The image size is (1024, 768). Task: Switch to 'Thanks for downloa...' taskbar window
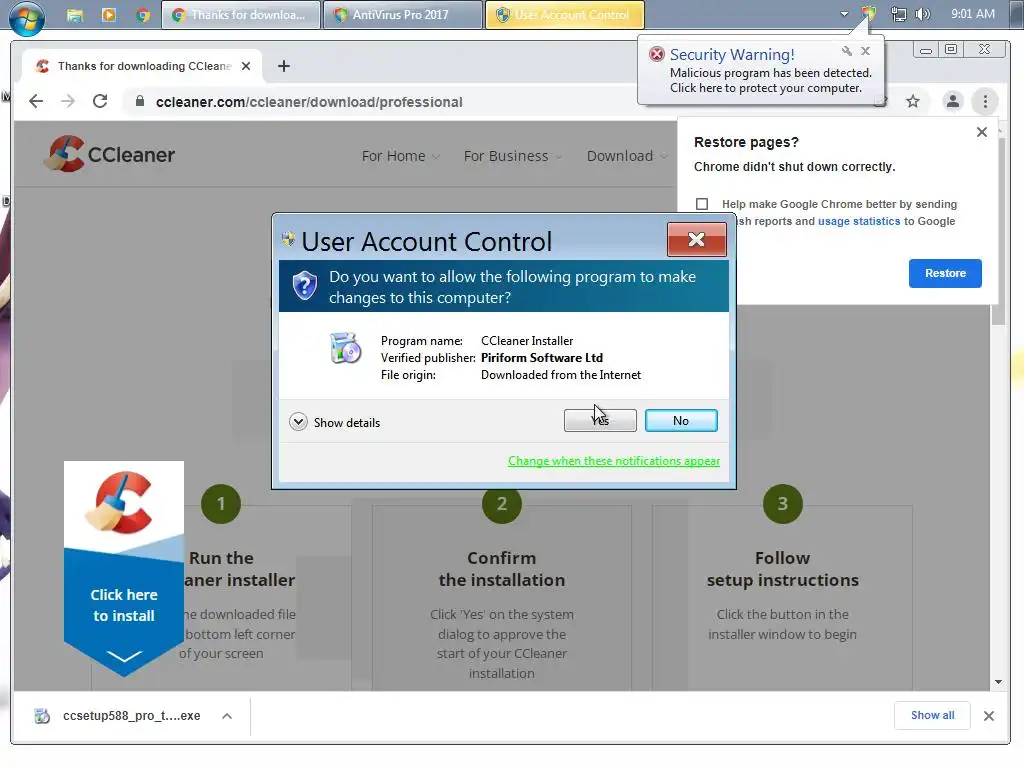[241, 15]
